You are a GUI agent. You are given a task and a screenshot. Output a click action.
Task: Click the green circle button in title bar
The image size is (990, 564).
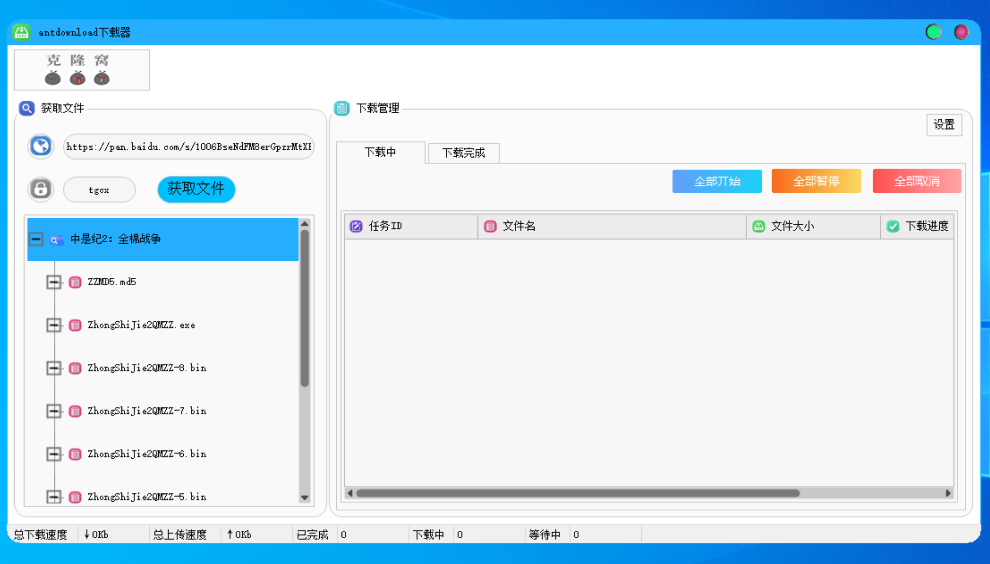pyautogui.click(x=933, y=32)
